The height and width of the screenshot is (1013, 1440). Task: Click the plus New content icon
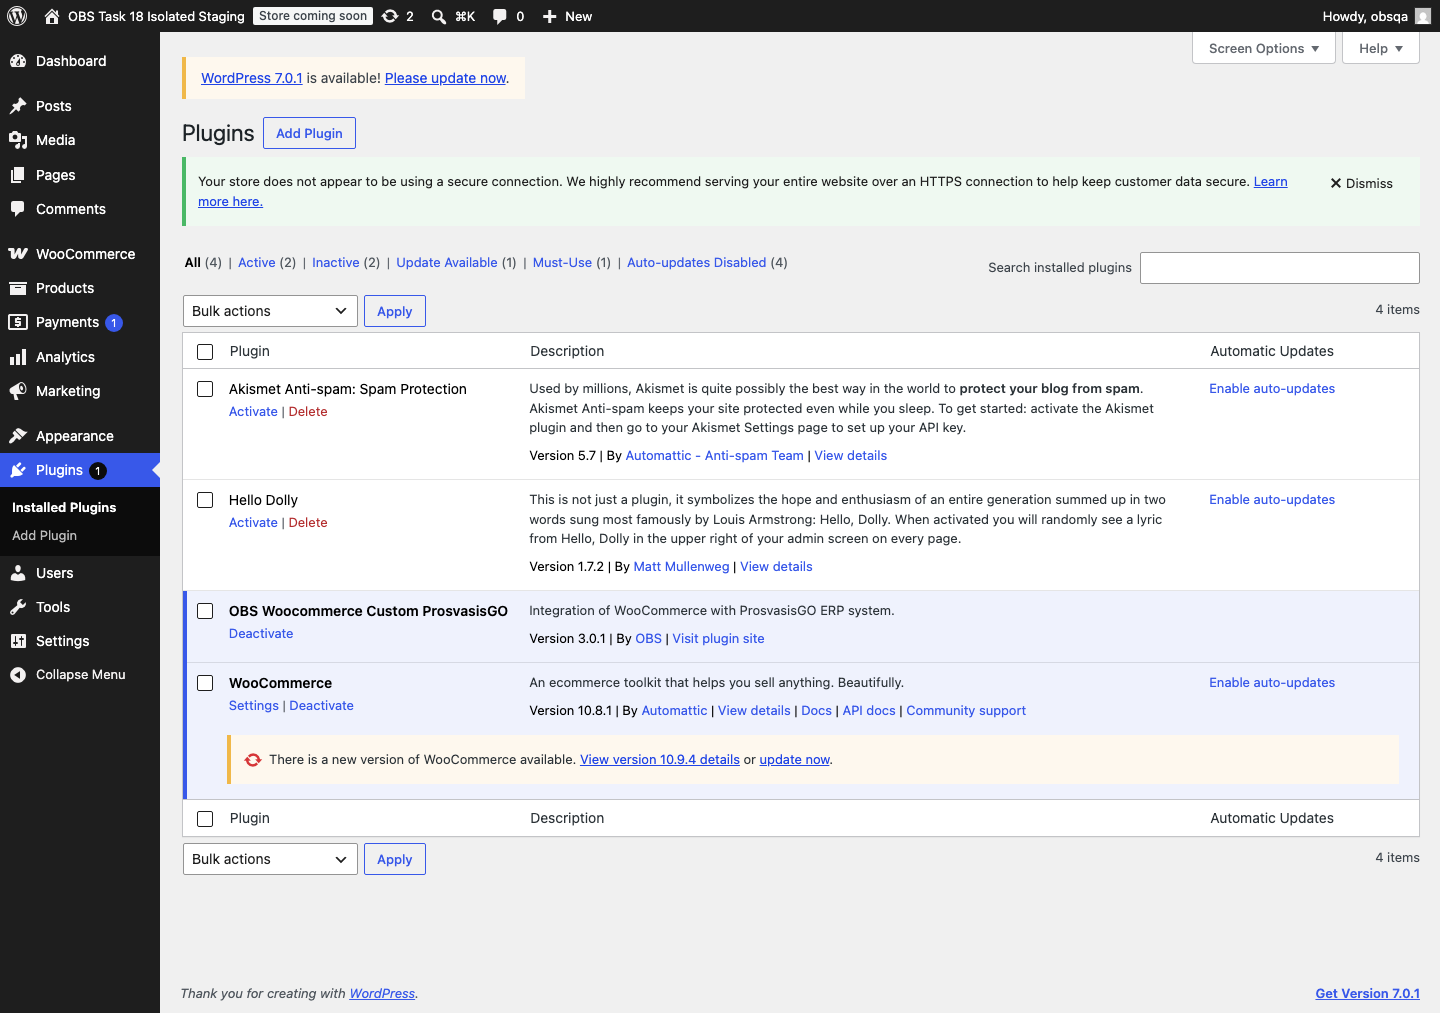tap(549, 16)
